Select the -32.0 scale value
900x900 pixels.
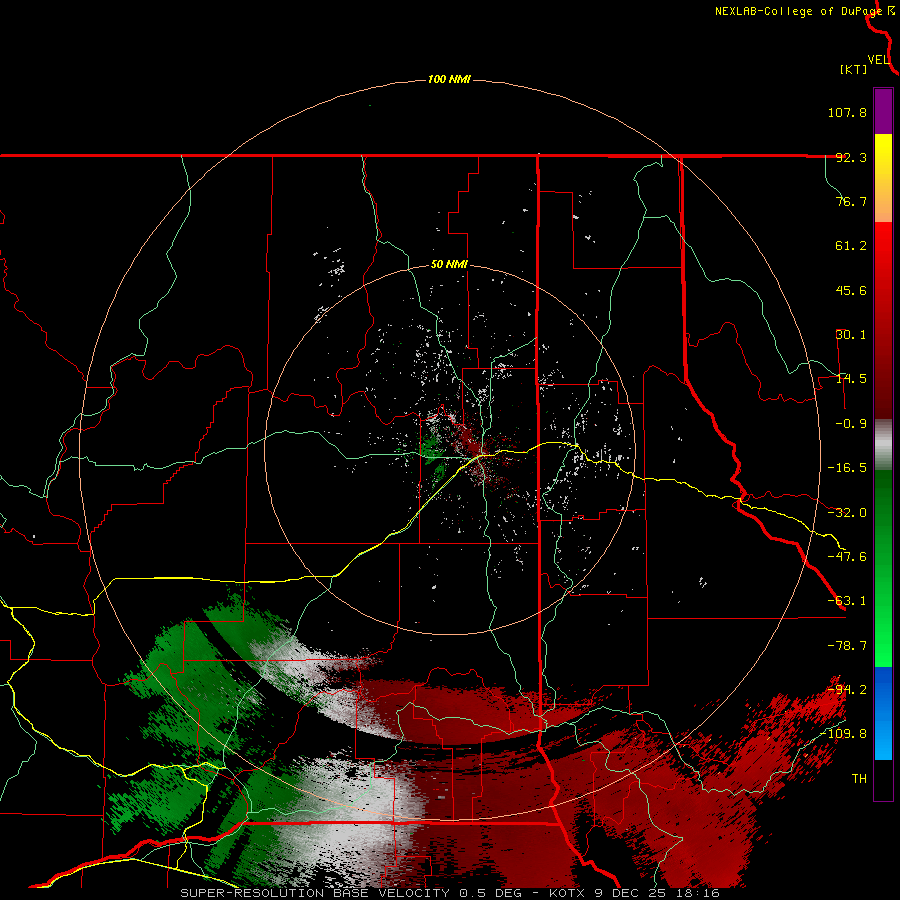tap(847, 513)
